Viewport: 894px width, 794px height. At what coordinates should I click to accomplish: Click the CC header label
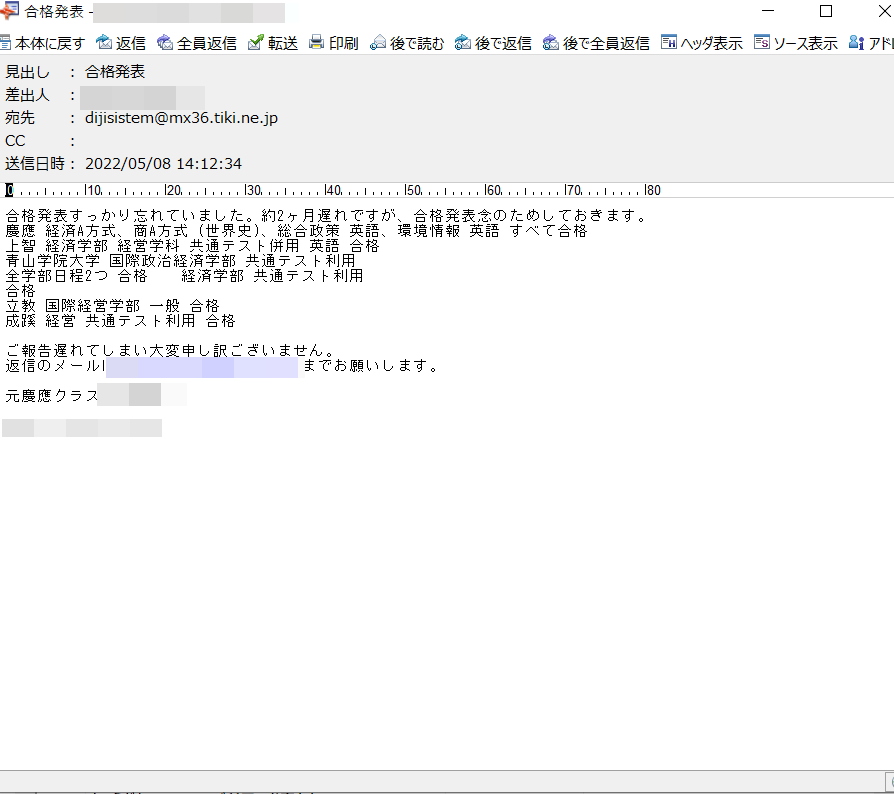[15, 141]
